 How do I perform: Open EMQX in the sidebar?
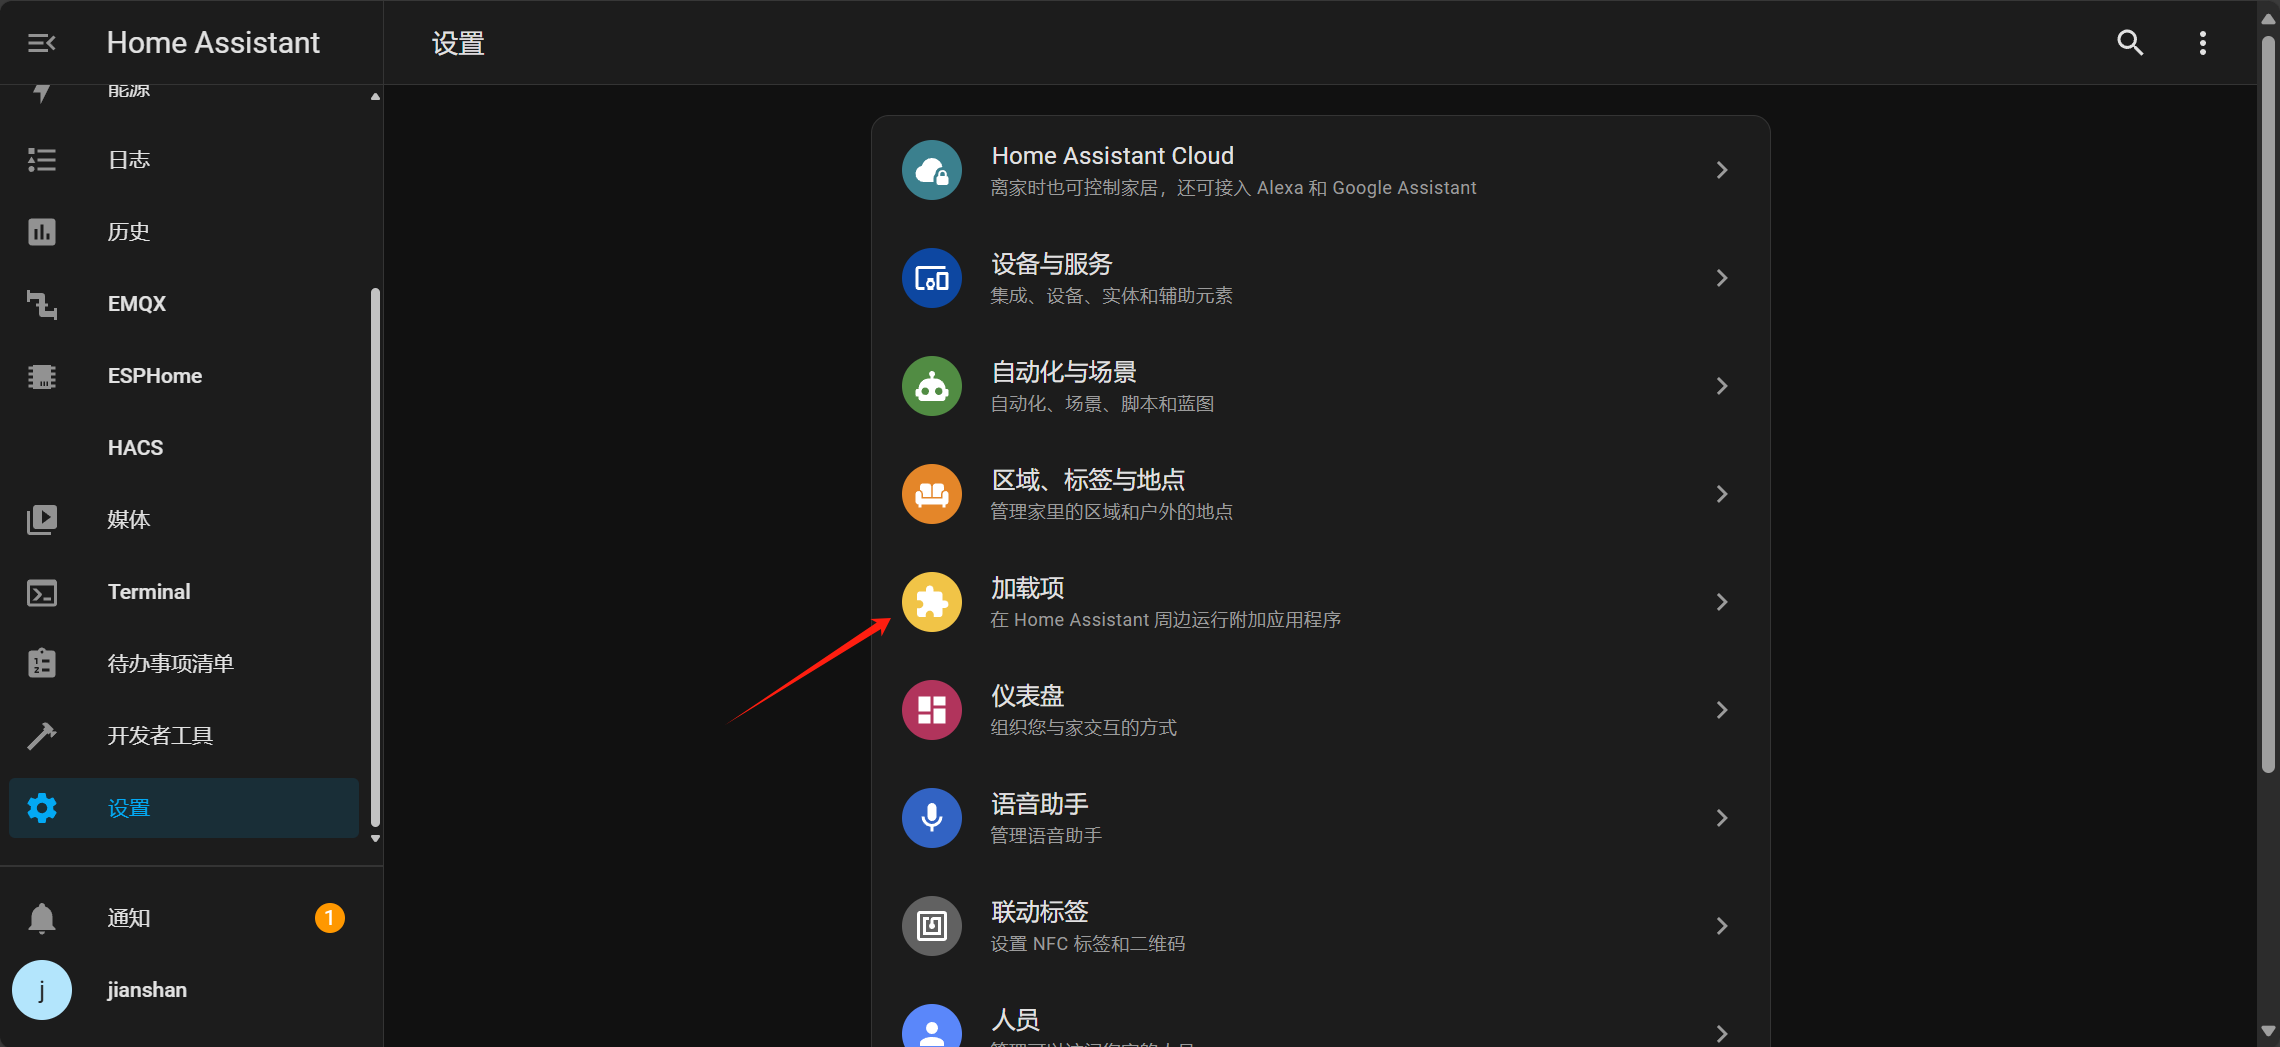(184, 304)
